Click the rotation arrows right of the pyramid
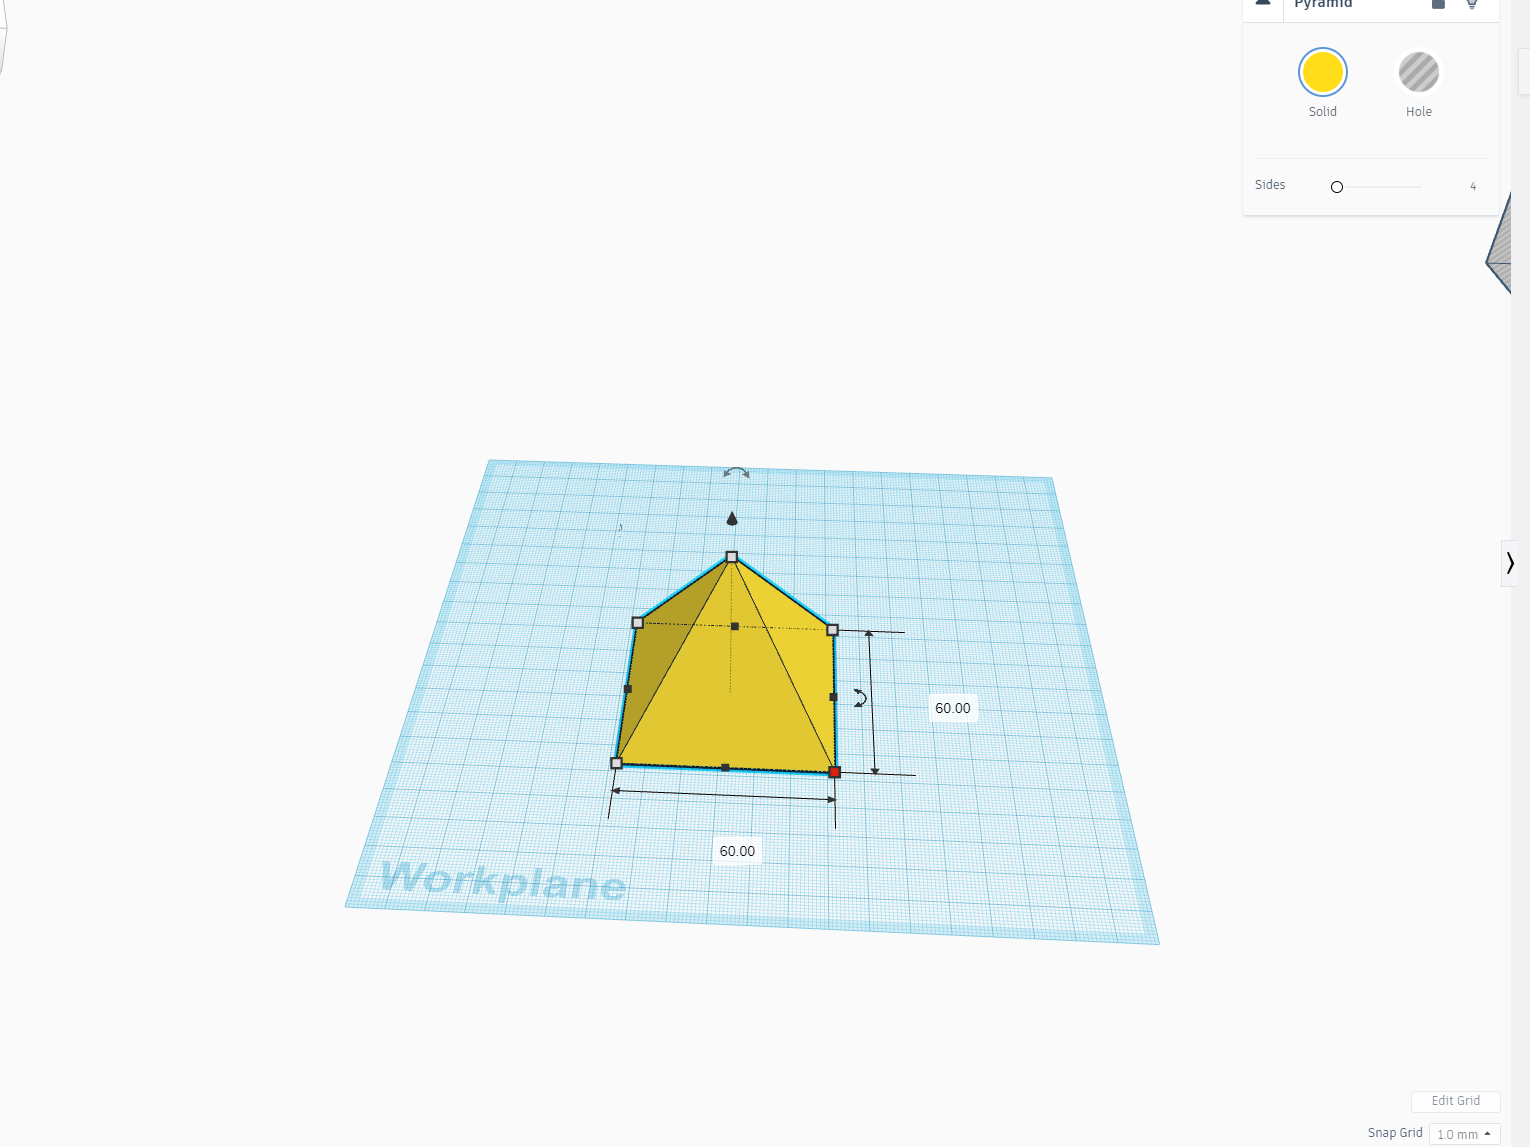Image resolution: width=1530 pixels, height=1147 pixels. (860, 697)
